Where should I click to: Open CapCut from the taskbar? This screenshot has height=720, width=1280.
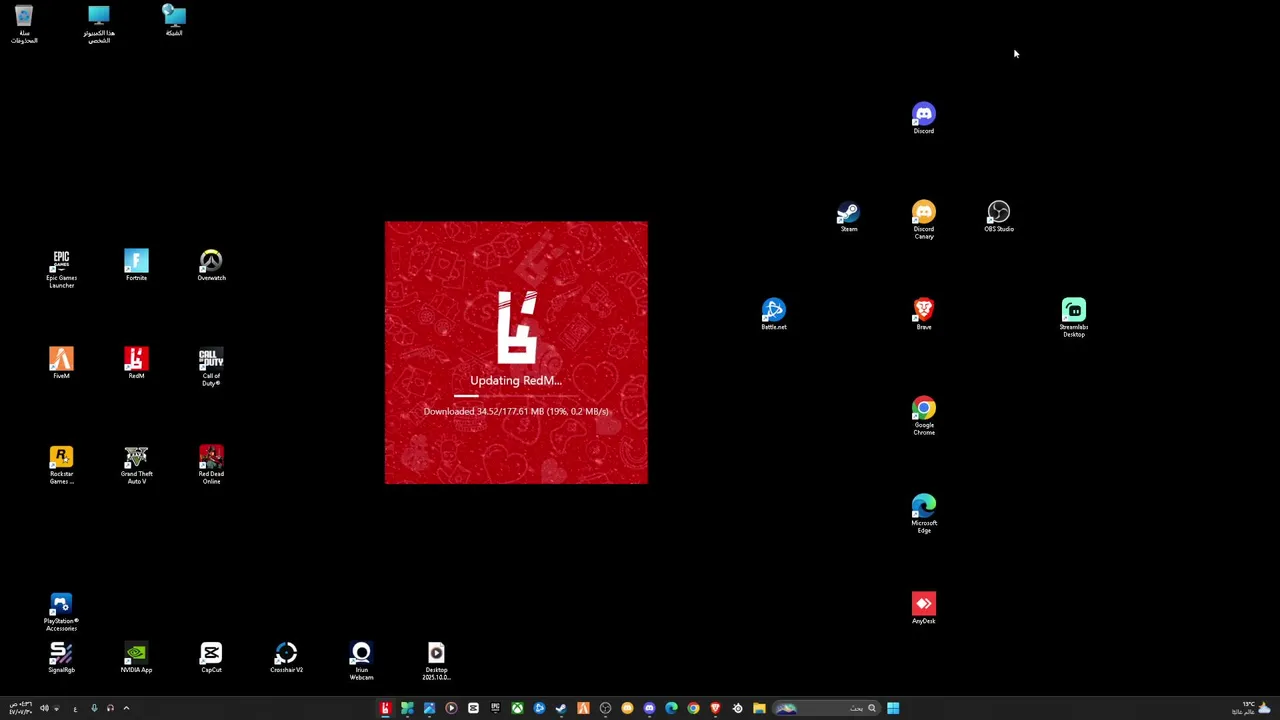(473, 708)
